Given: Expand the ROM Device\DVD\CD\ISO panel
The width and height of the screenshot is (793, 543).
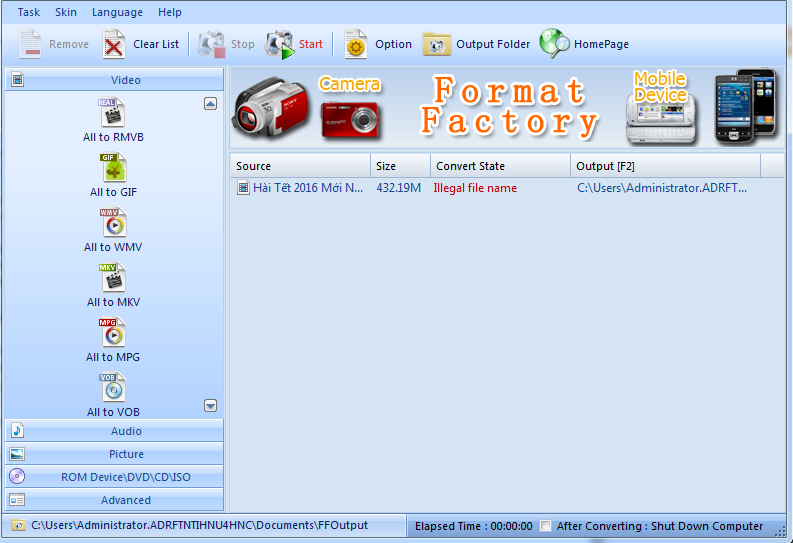Looking at the screenshot, I should tap(114, 477).
